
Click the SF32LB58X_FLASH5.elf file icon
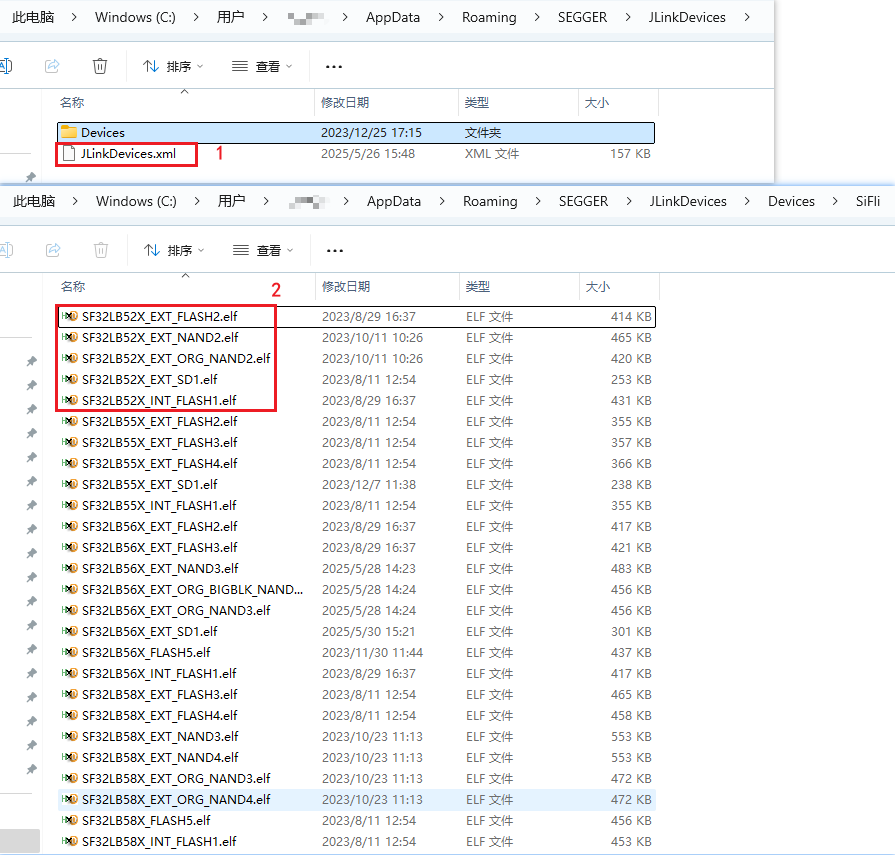(x=70, y=820)
